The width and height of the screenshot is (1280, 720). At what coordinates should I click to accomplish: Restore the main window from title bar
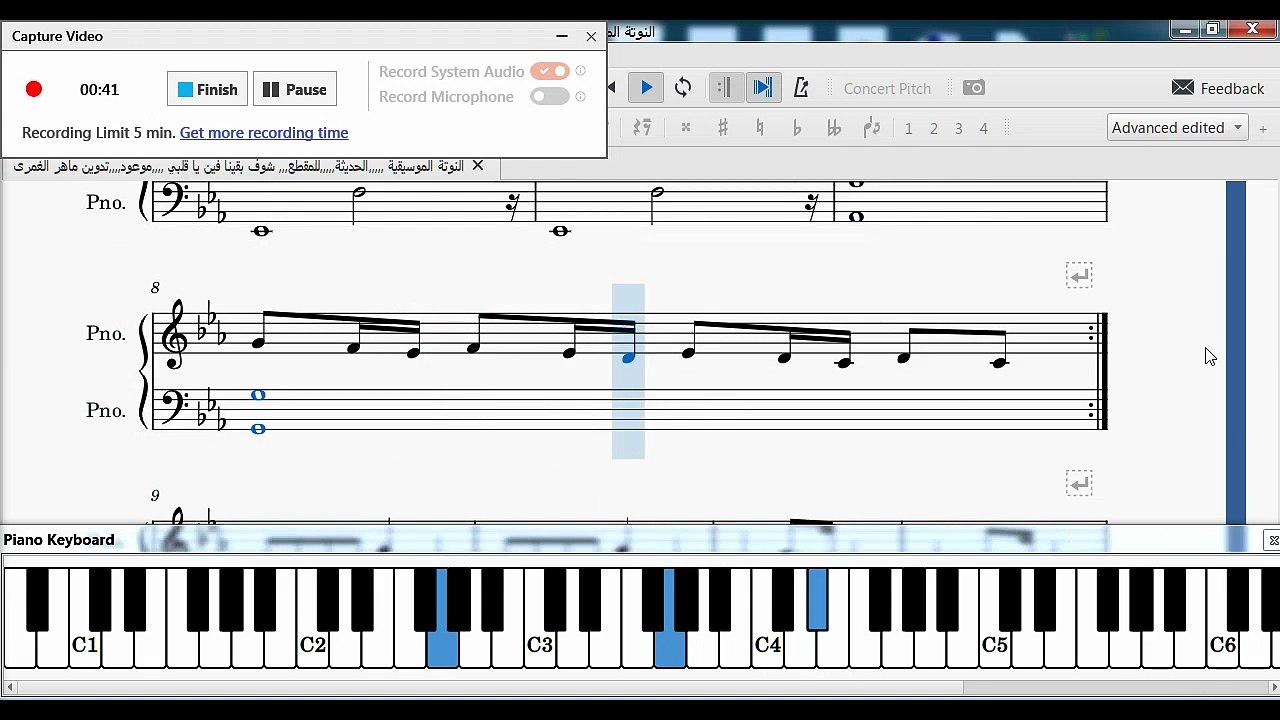coord(1212,29)
